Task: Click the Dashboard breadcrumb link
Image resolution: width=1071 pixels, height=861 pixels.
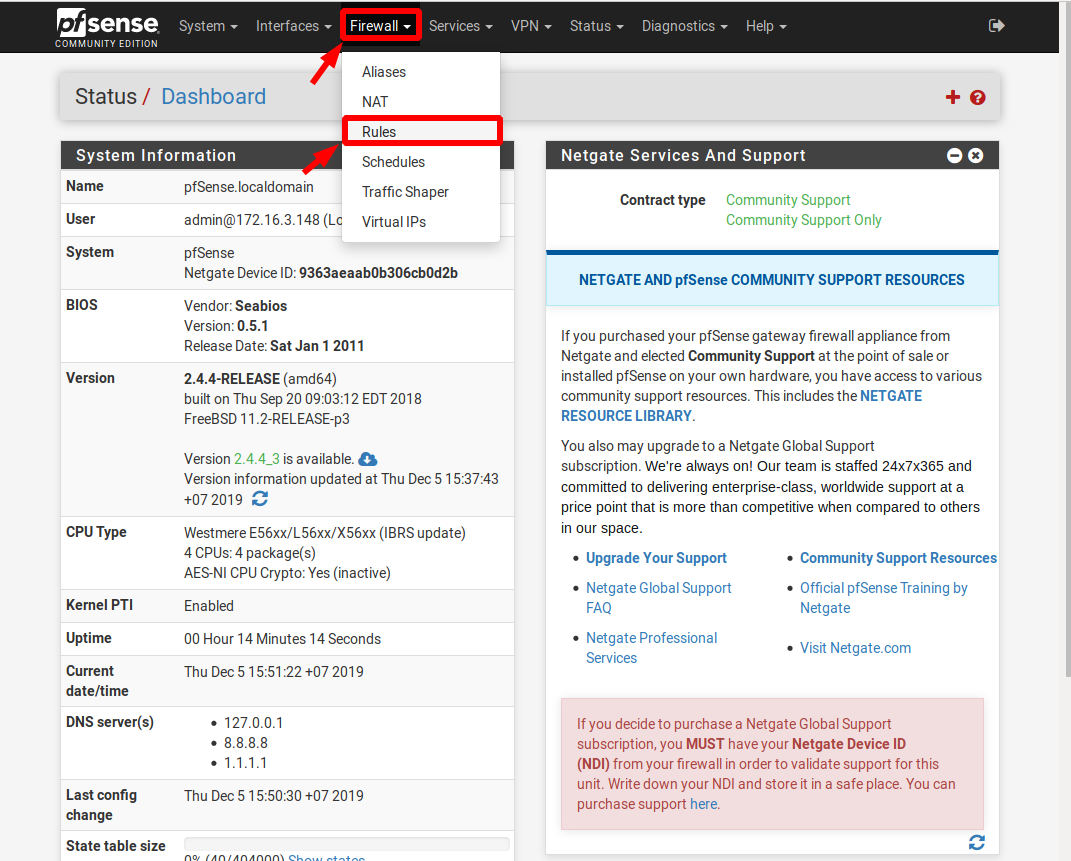Action: tap(214, 96)
